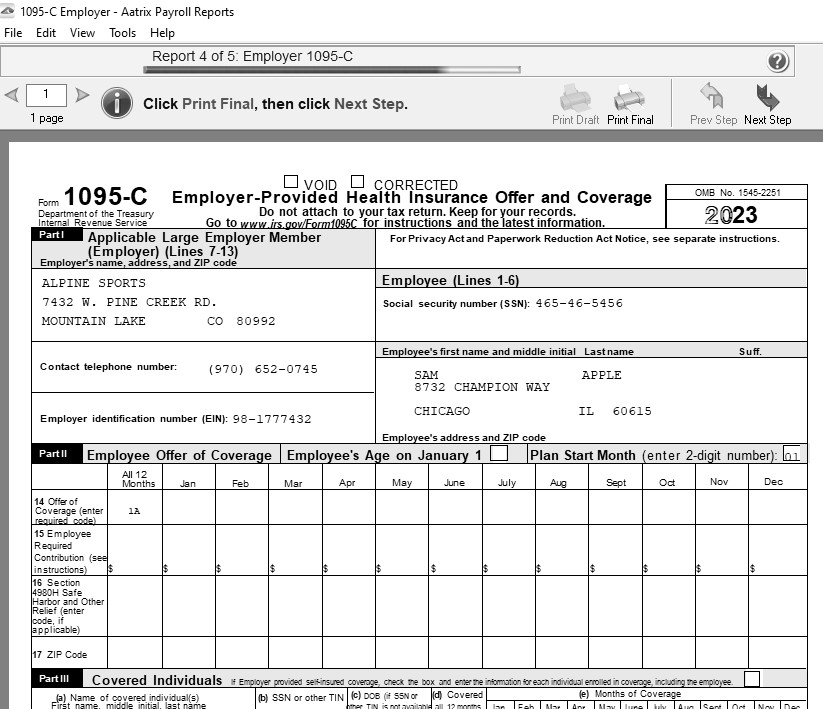The image size is (823, 709).
Task: Click the OMB No. 1545-2251 text
Action: tap(737, 193)
